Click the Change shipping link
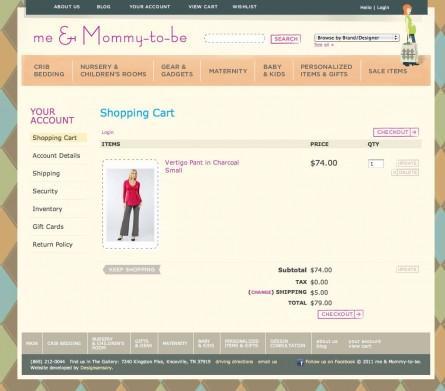The width and height of the screenshot is (445, 391). (x=261, y=292)
